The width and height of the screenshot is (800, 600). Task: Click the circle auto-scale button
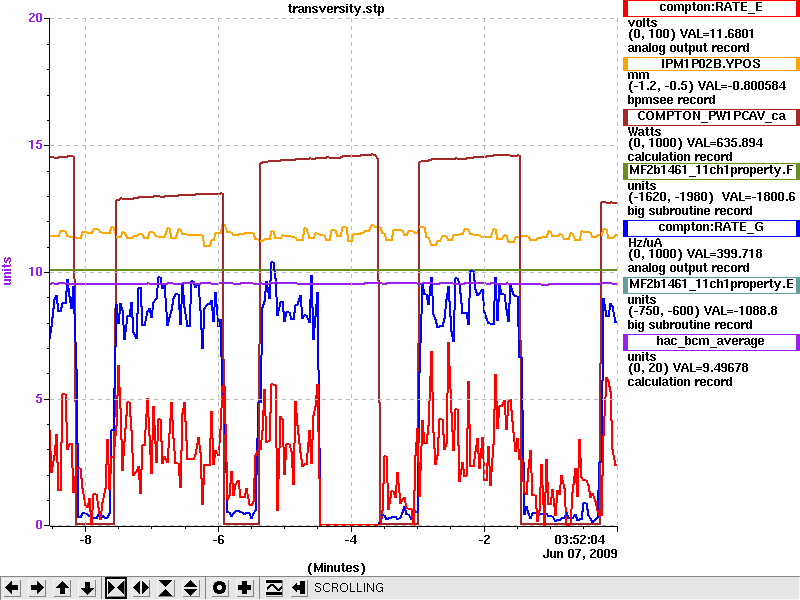(219, 588)
